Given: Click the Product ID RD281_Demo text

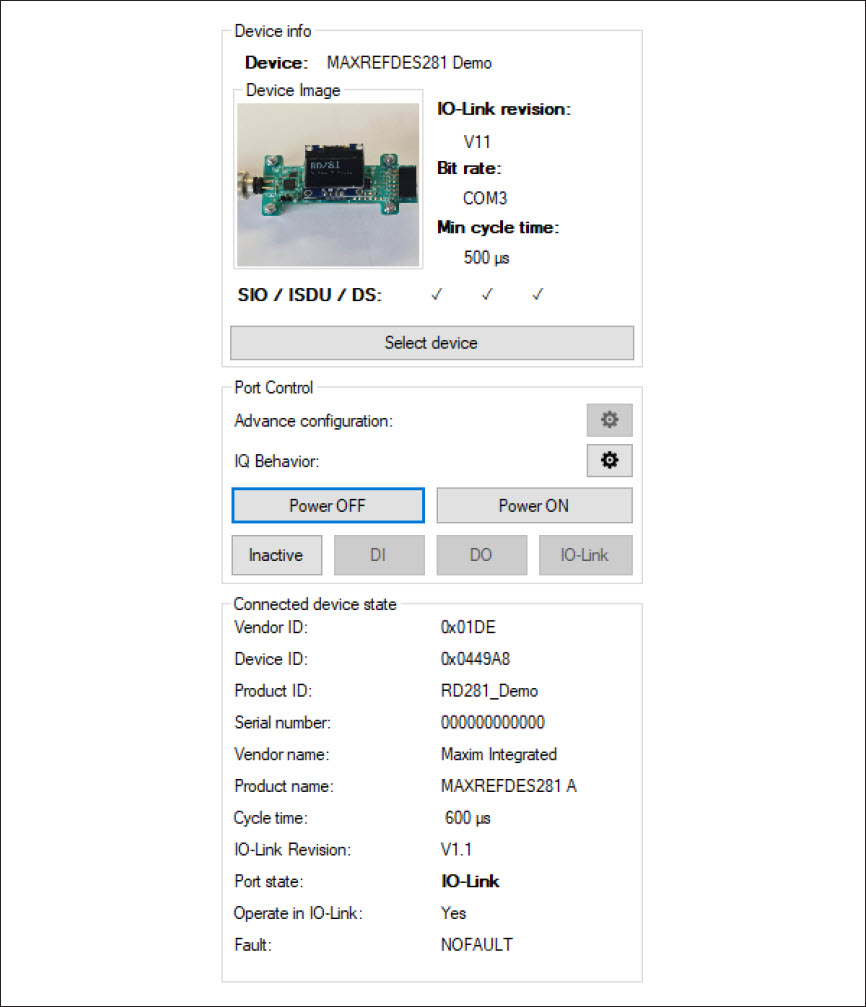Looking at the screenshot, I should [x=490, y=691].
